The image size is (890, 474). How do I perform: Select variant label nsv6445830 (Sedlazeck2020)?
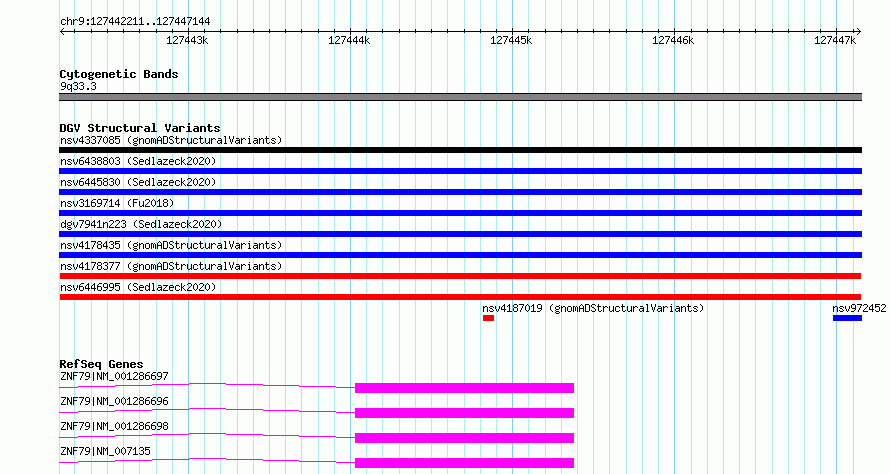pos(138,182)
